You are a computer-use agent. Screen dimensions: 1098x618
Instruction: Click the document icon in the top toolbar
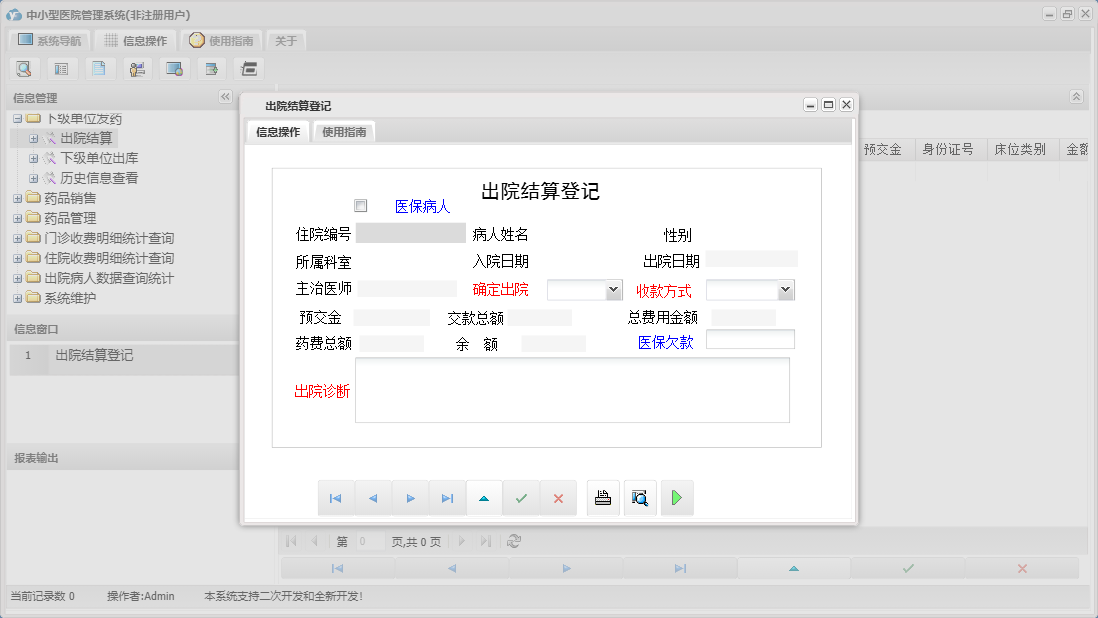tap(99, 68)
